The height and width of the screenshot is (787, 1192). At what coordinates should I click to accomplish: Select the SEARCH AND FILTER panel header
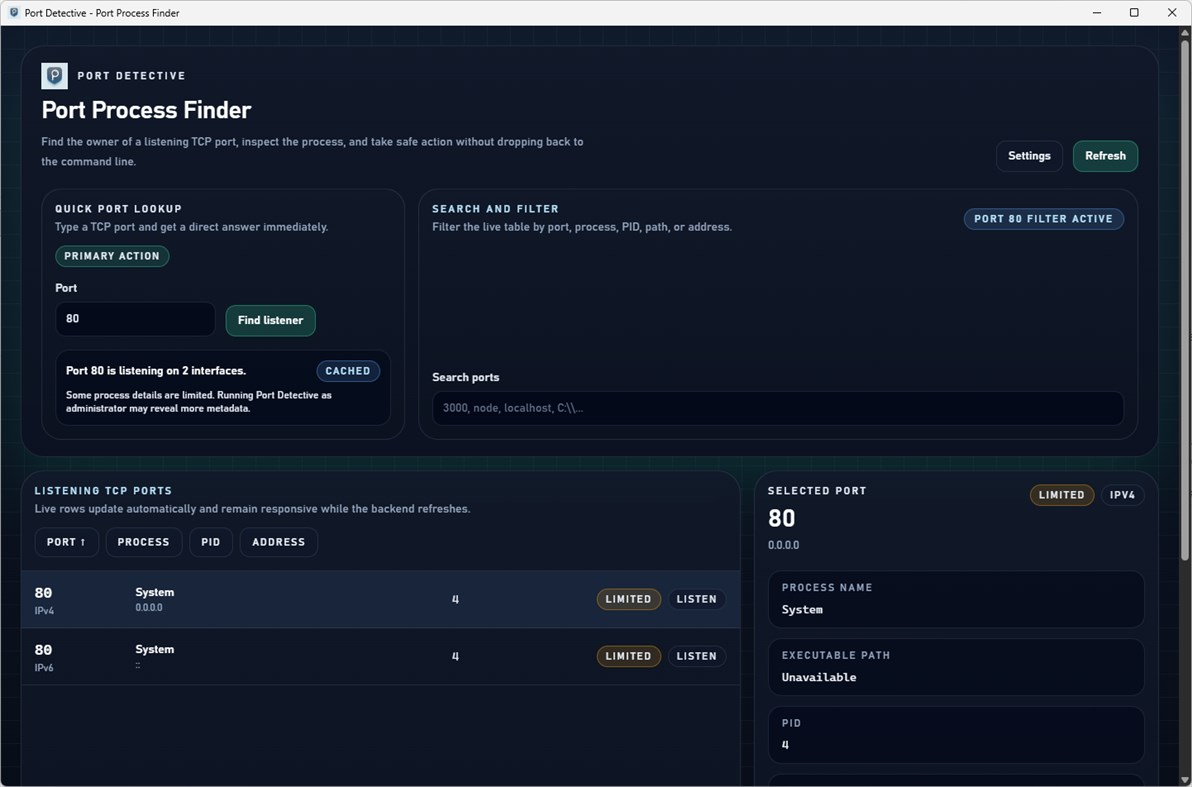(x=495, y=208)
